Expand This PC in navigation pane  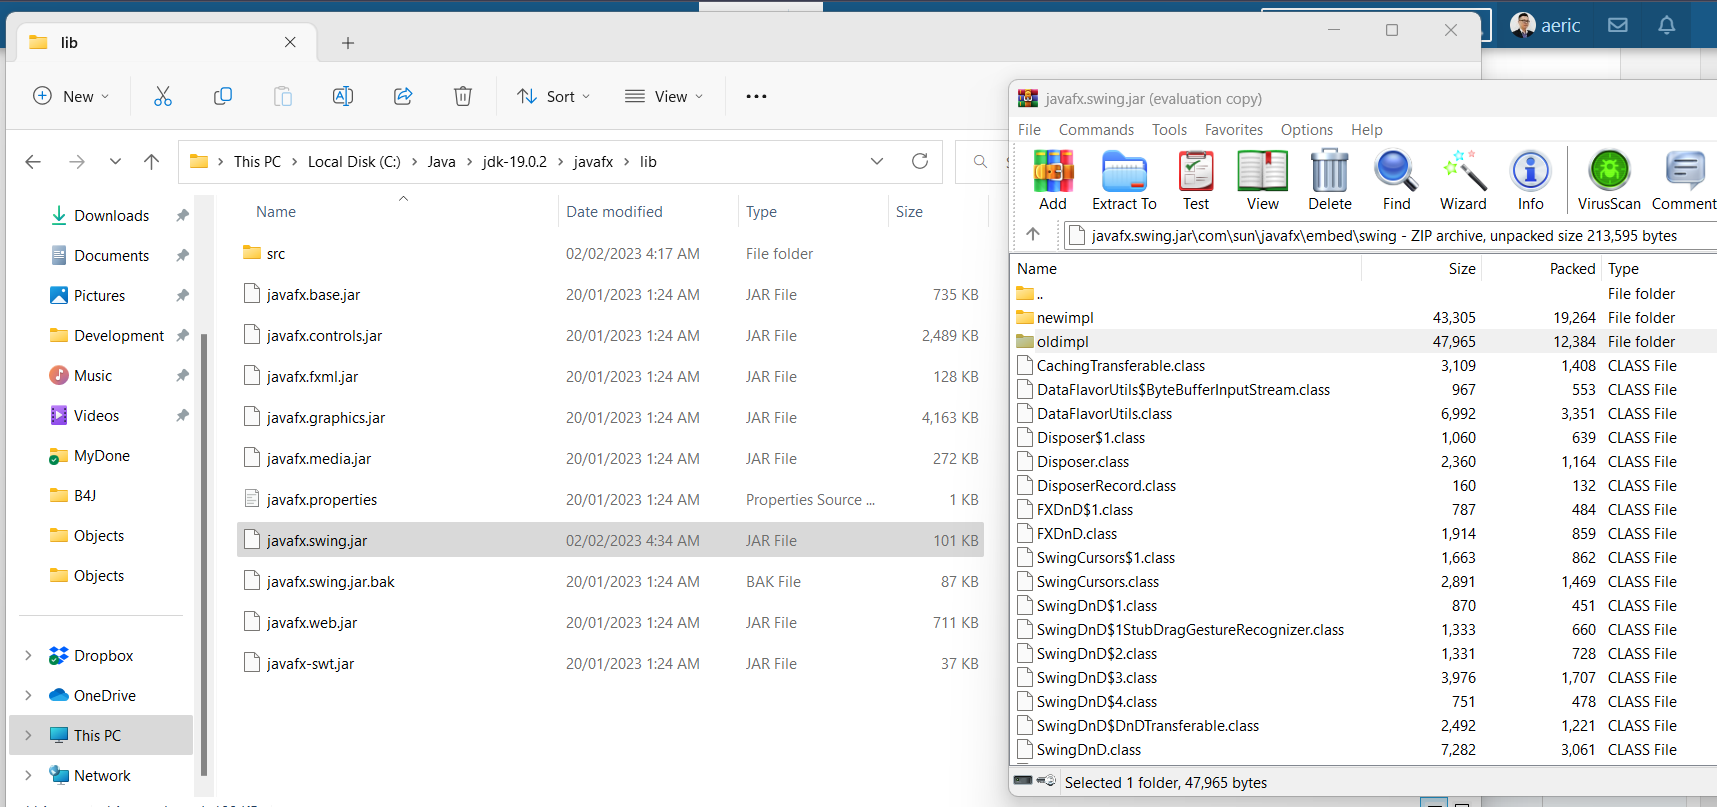point(28,735)
